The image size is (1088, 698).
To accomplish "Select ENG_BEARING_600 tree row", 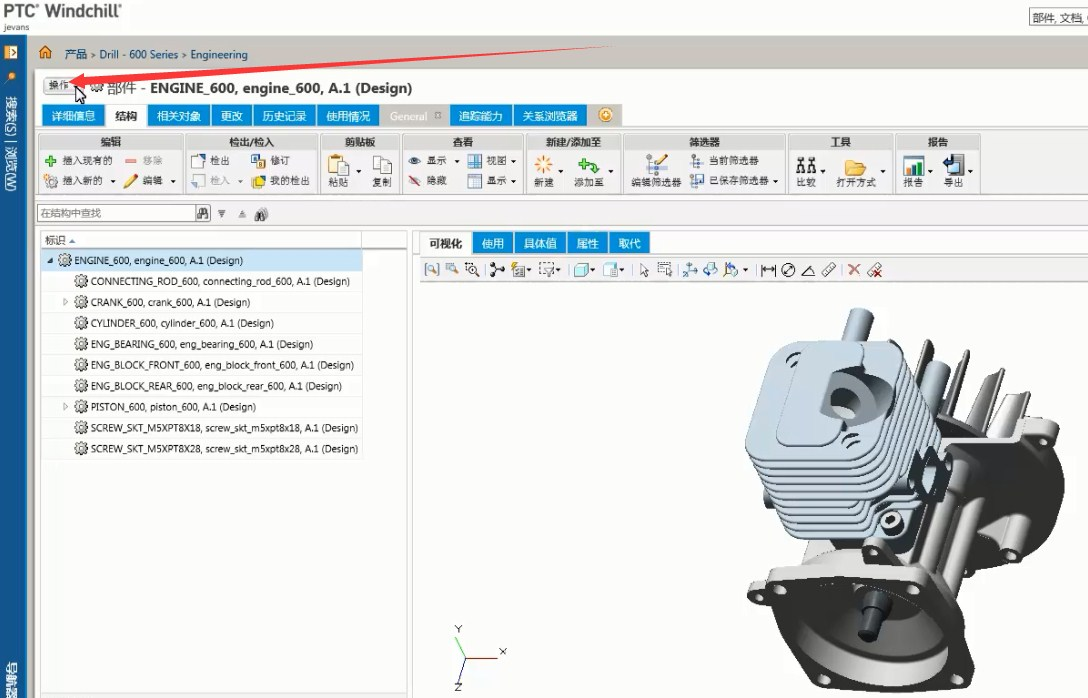I will tap(202, 344).
